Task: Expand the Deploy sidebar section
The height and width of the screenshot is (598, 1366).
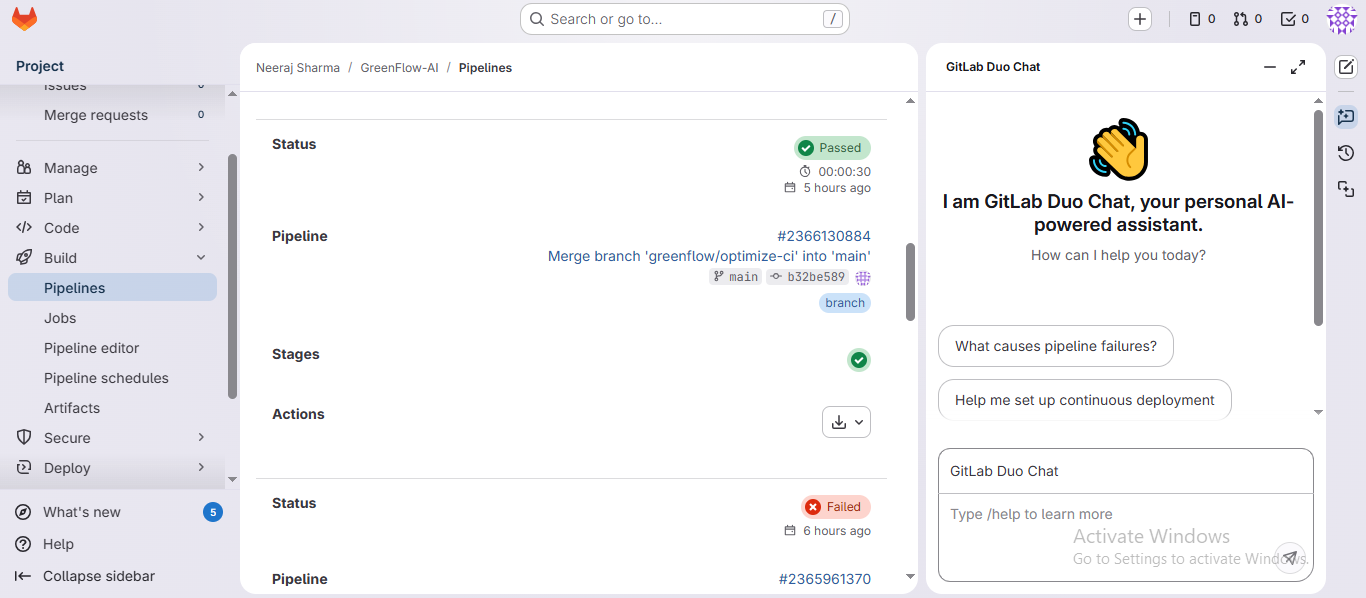Action: pos(201,468)
